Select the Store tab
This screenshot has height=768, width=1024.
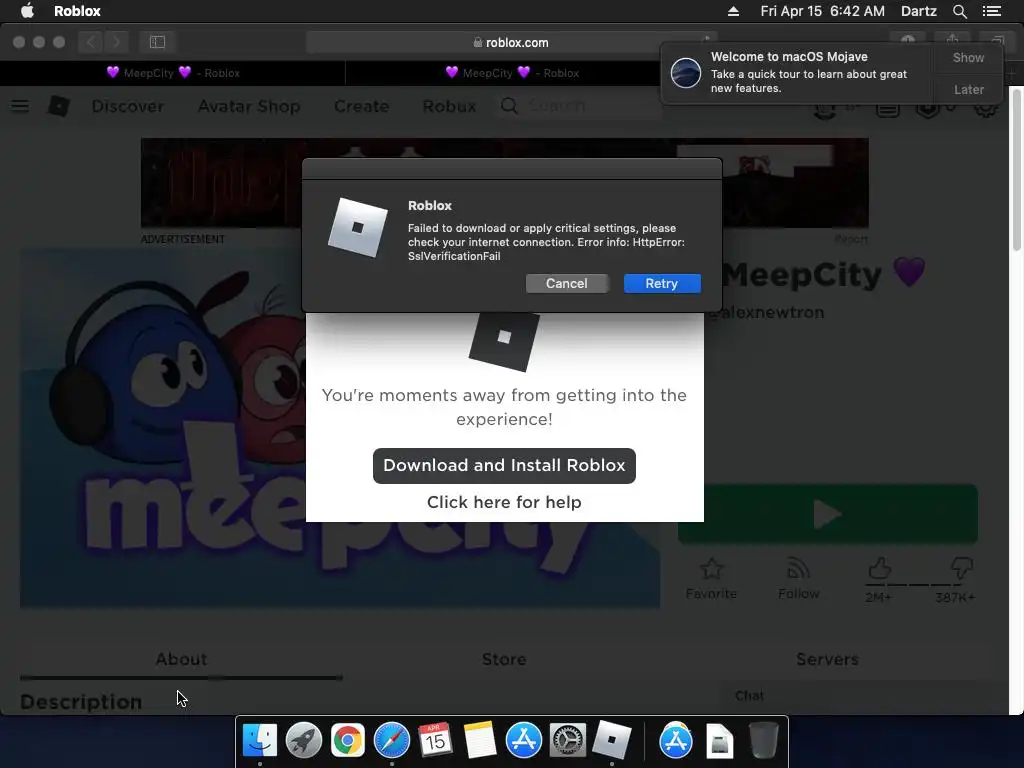[x=504, y=660]
